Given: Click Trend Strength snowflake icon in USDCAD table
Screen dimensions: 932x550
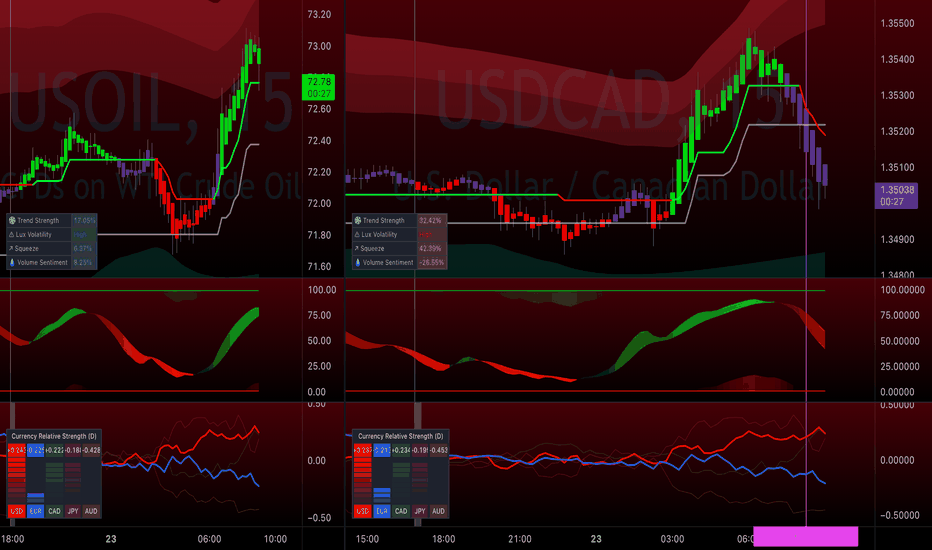Looking at the screenshot, I should point(358,221).
